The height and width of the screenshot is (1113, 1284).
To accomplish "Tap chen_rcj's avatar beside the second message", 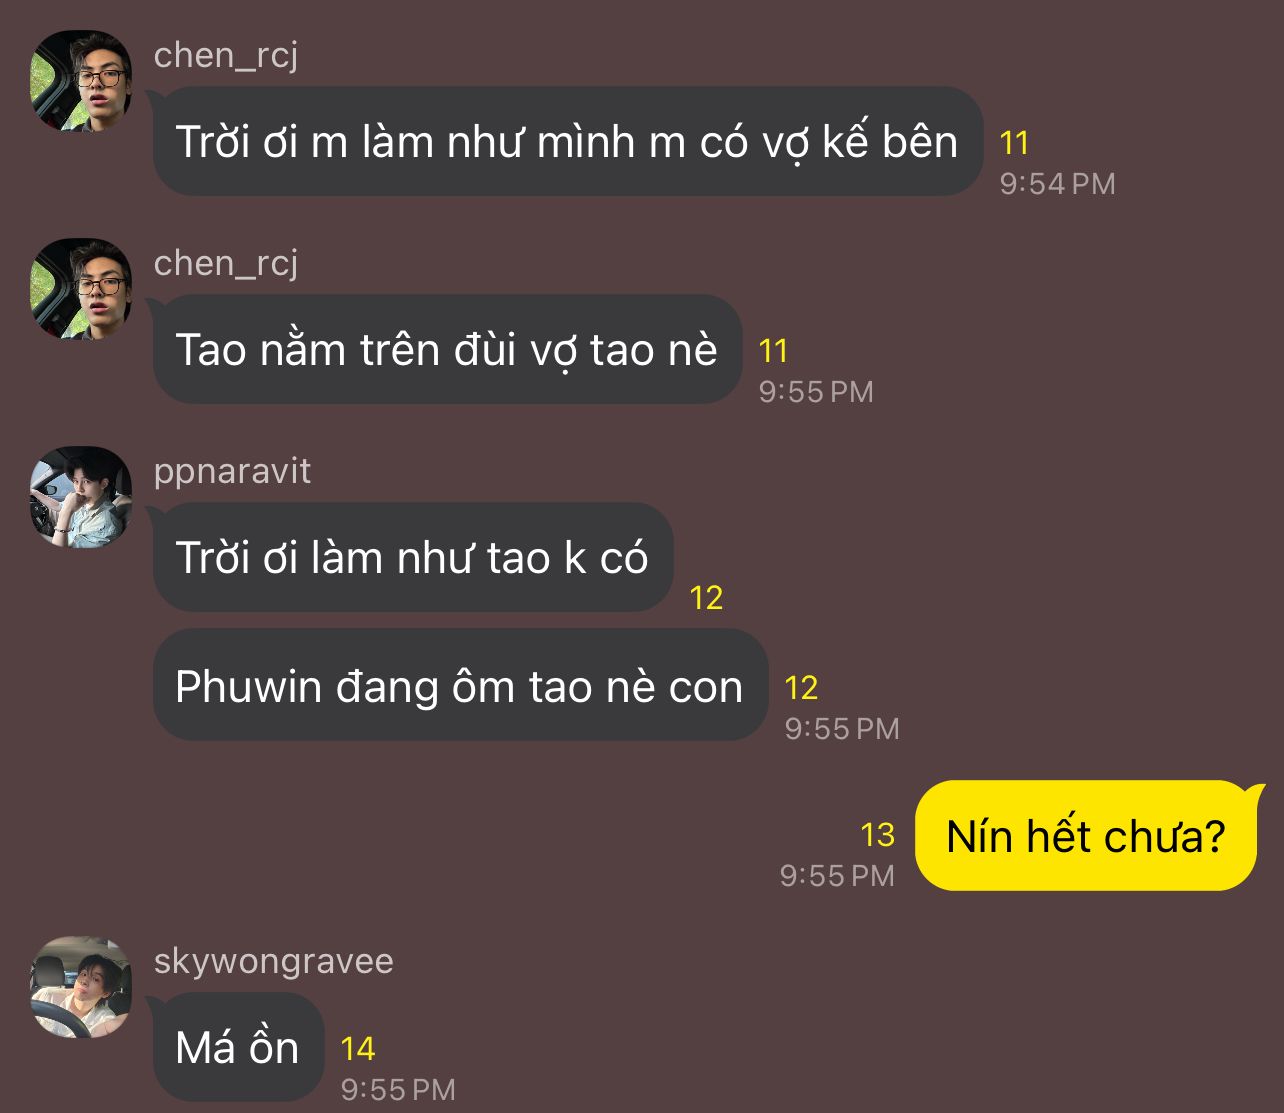I will [x=81, y=288].
